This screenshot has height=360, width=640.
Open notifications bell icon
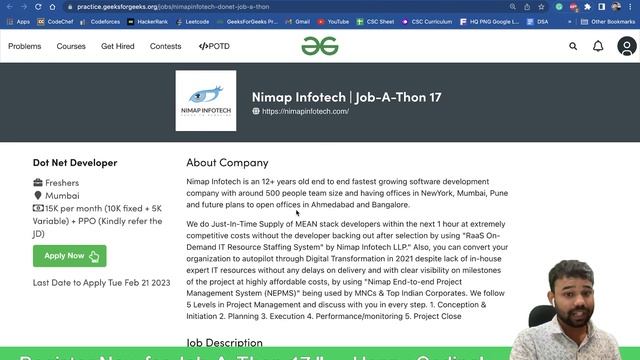pyautogui.click(x=598, y=46)
